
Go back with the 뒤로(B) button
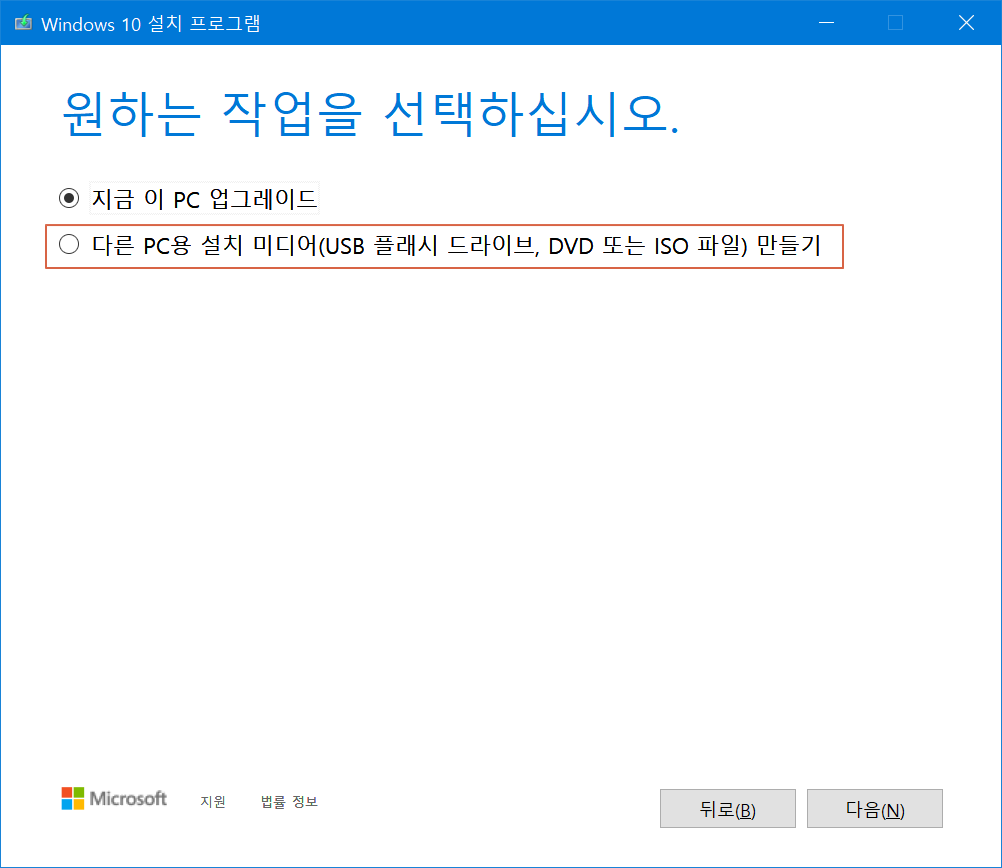727,809
